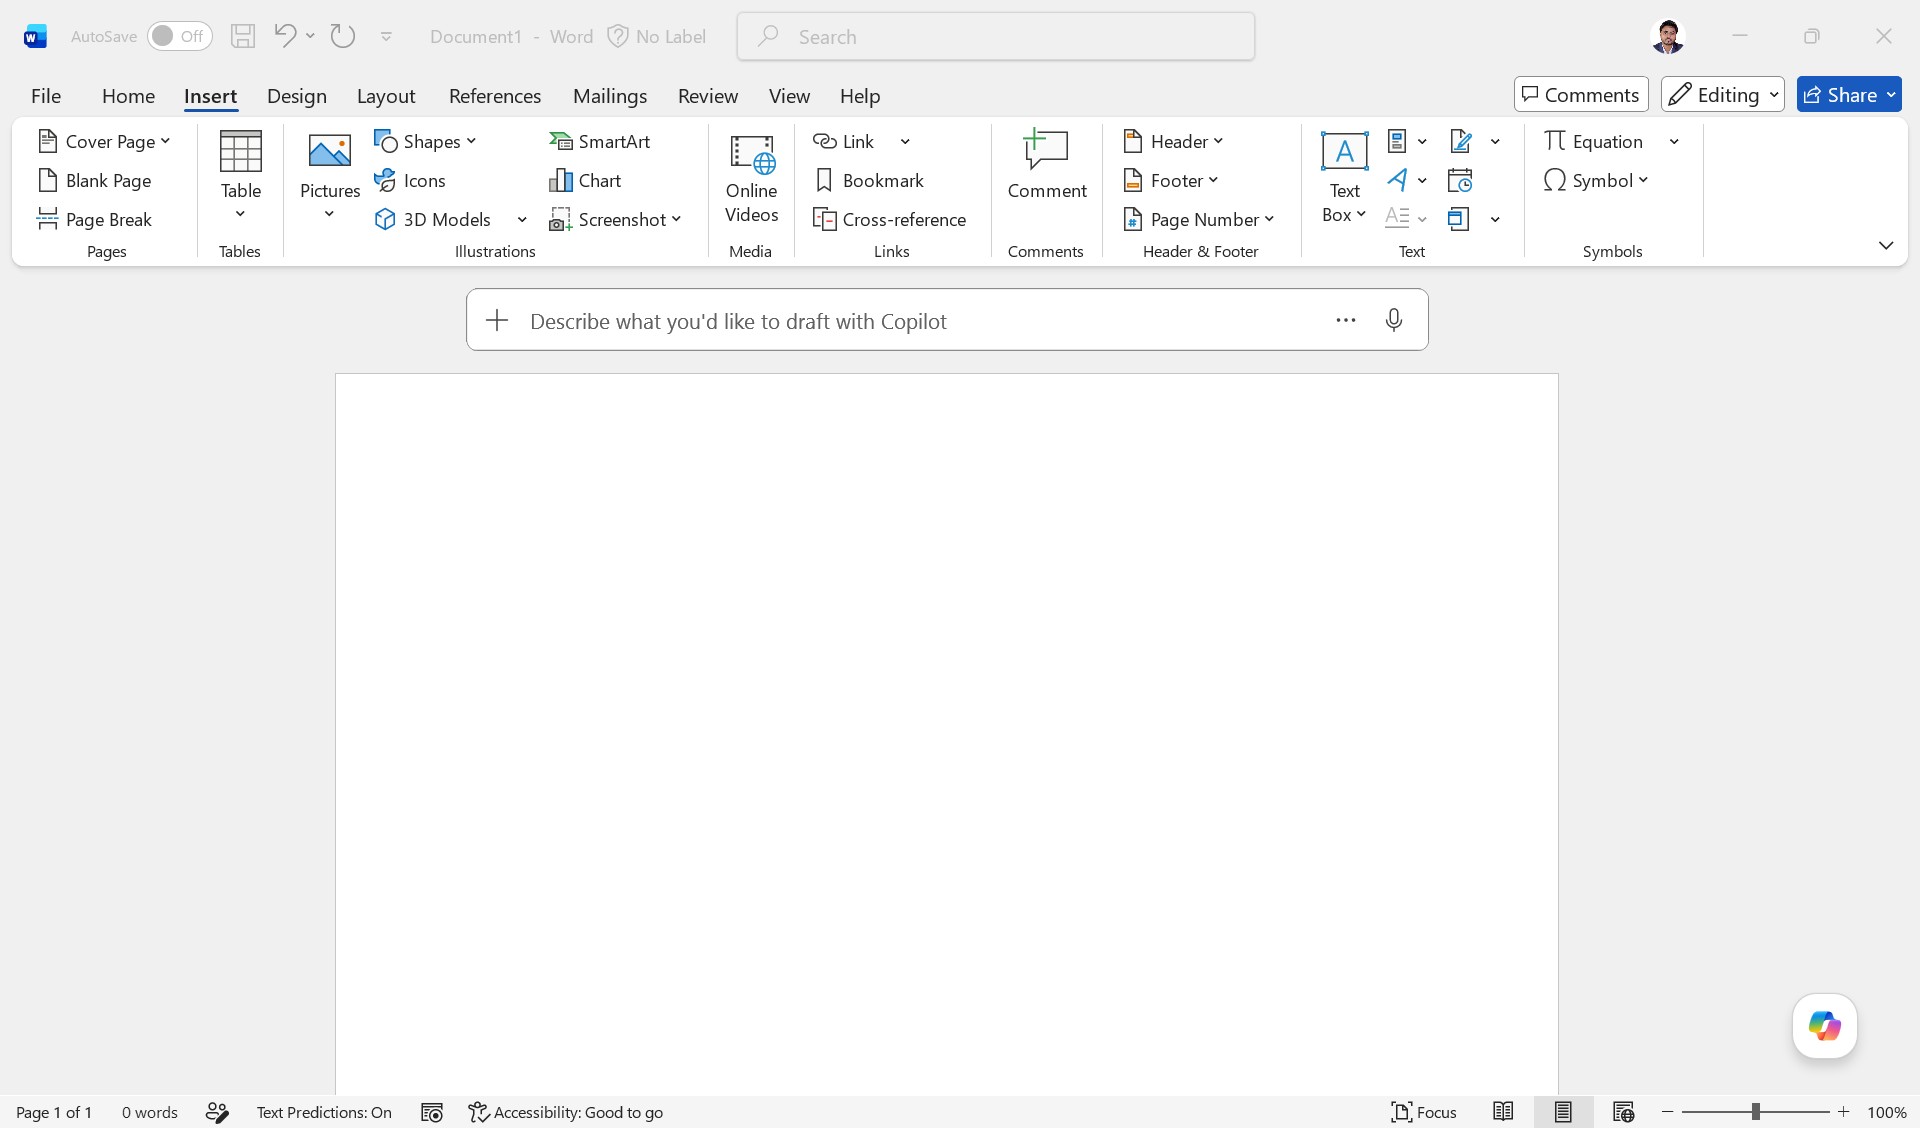1920x1128 pixels.
Task: Insert a SmartArt graphic
Action: point(600,141)
